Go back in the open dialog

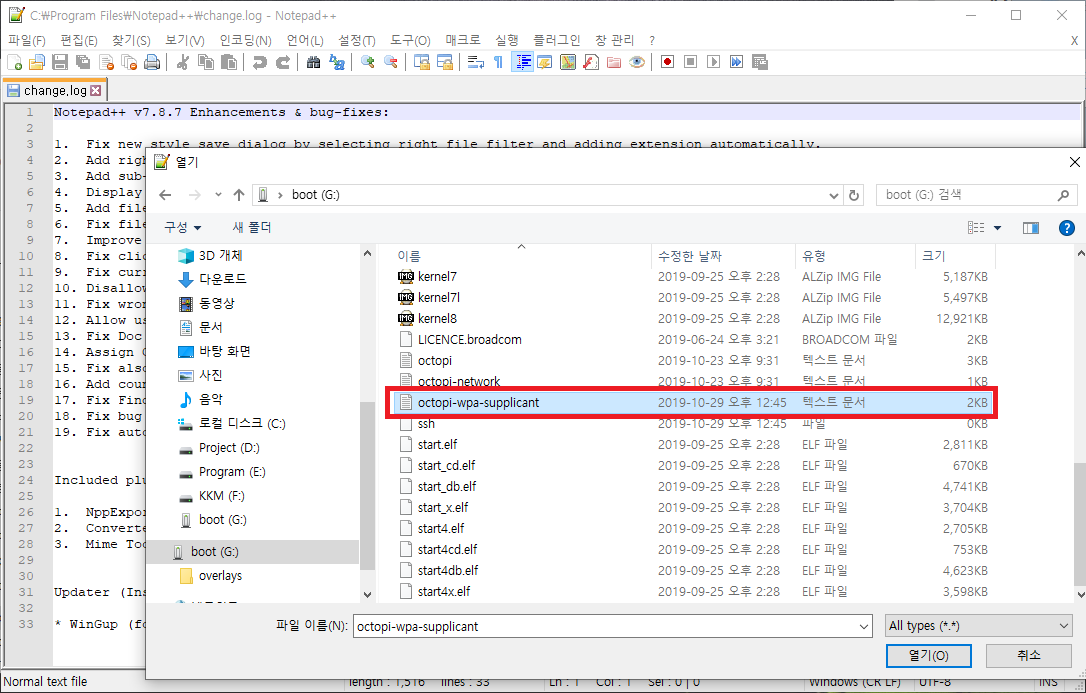(x=165, y=195)
